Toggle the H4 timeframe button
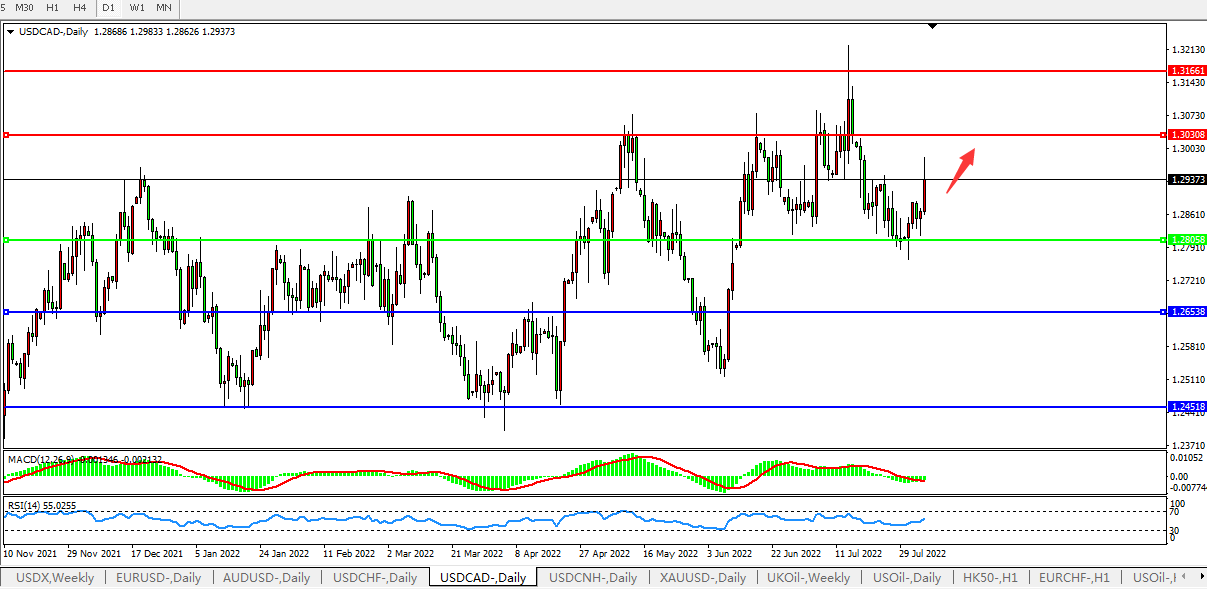Viewport: 1207px width, 589px height. (x=80, y=8)
